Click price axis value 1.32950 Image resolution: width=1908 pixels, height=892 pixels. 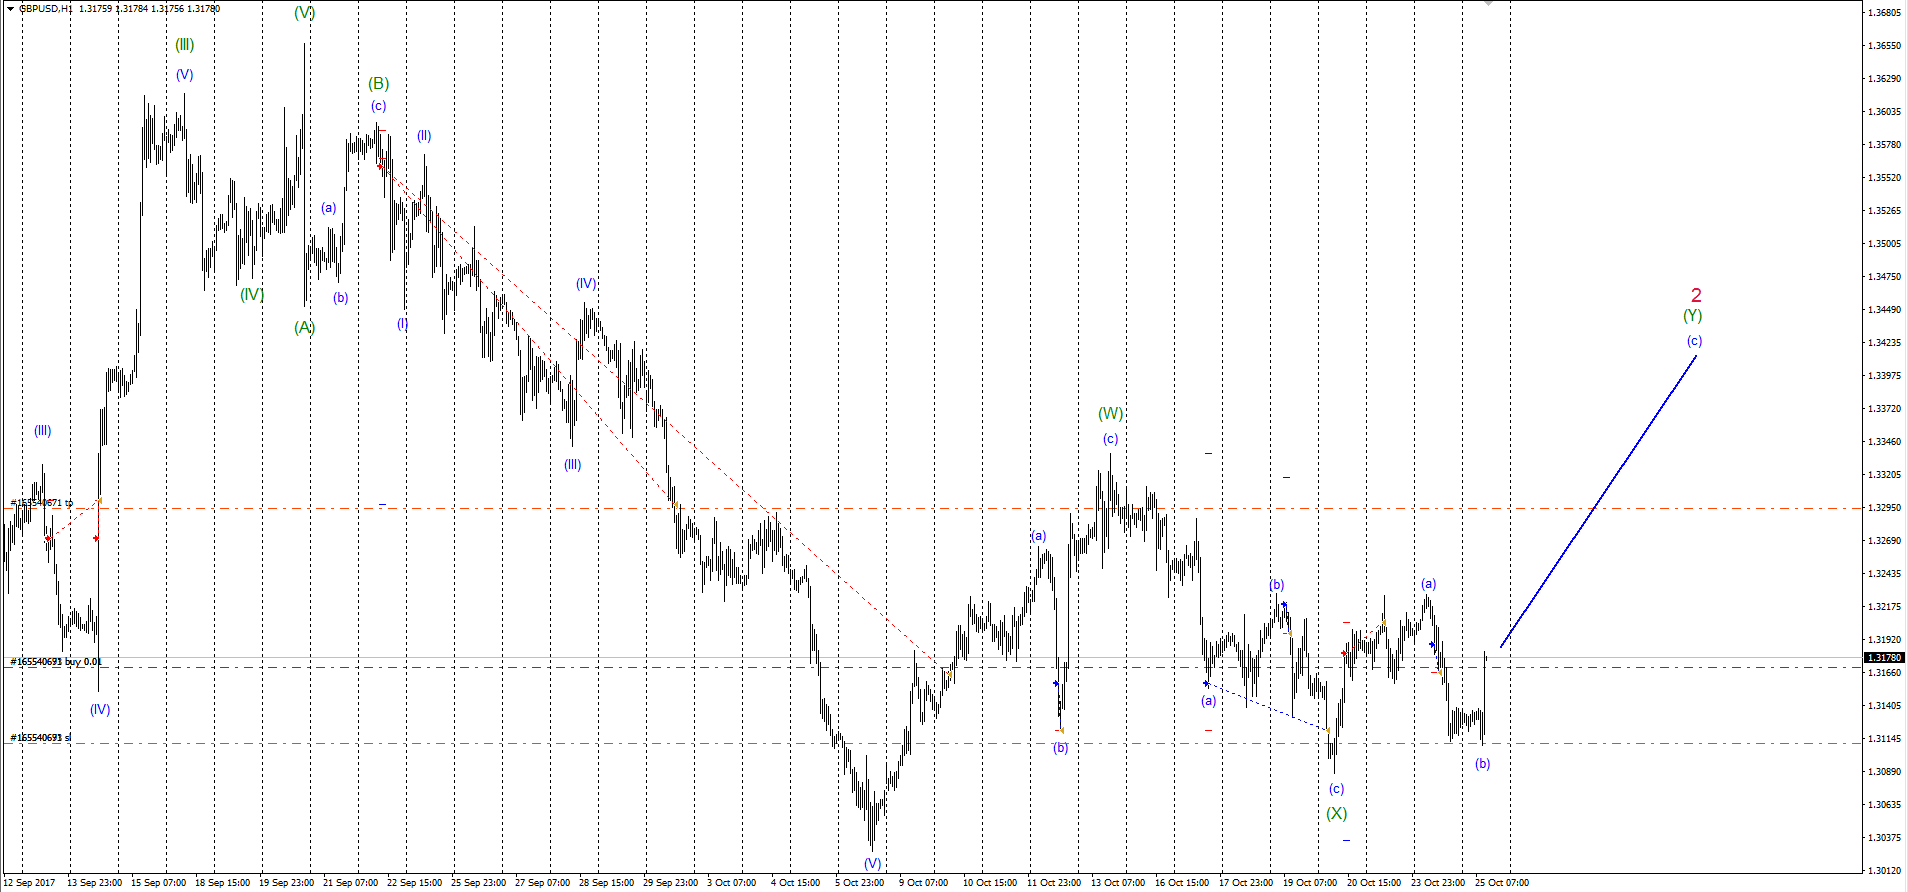coord(1884,508)
